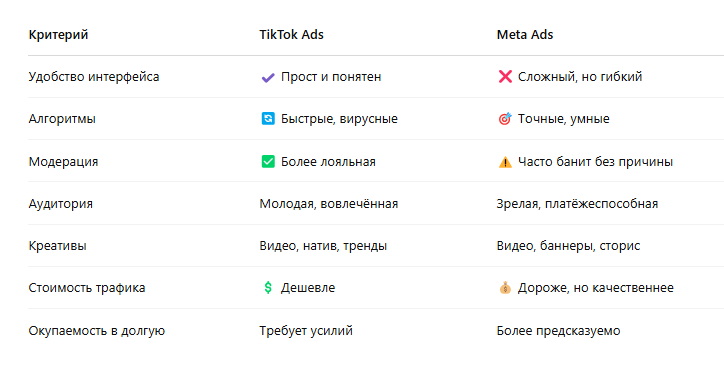Click the Стоимость трафика row label
Viewport: 724px width, 385px height.
click(87, 288)
